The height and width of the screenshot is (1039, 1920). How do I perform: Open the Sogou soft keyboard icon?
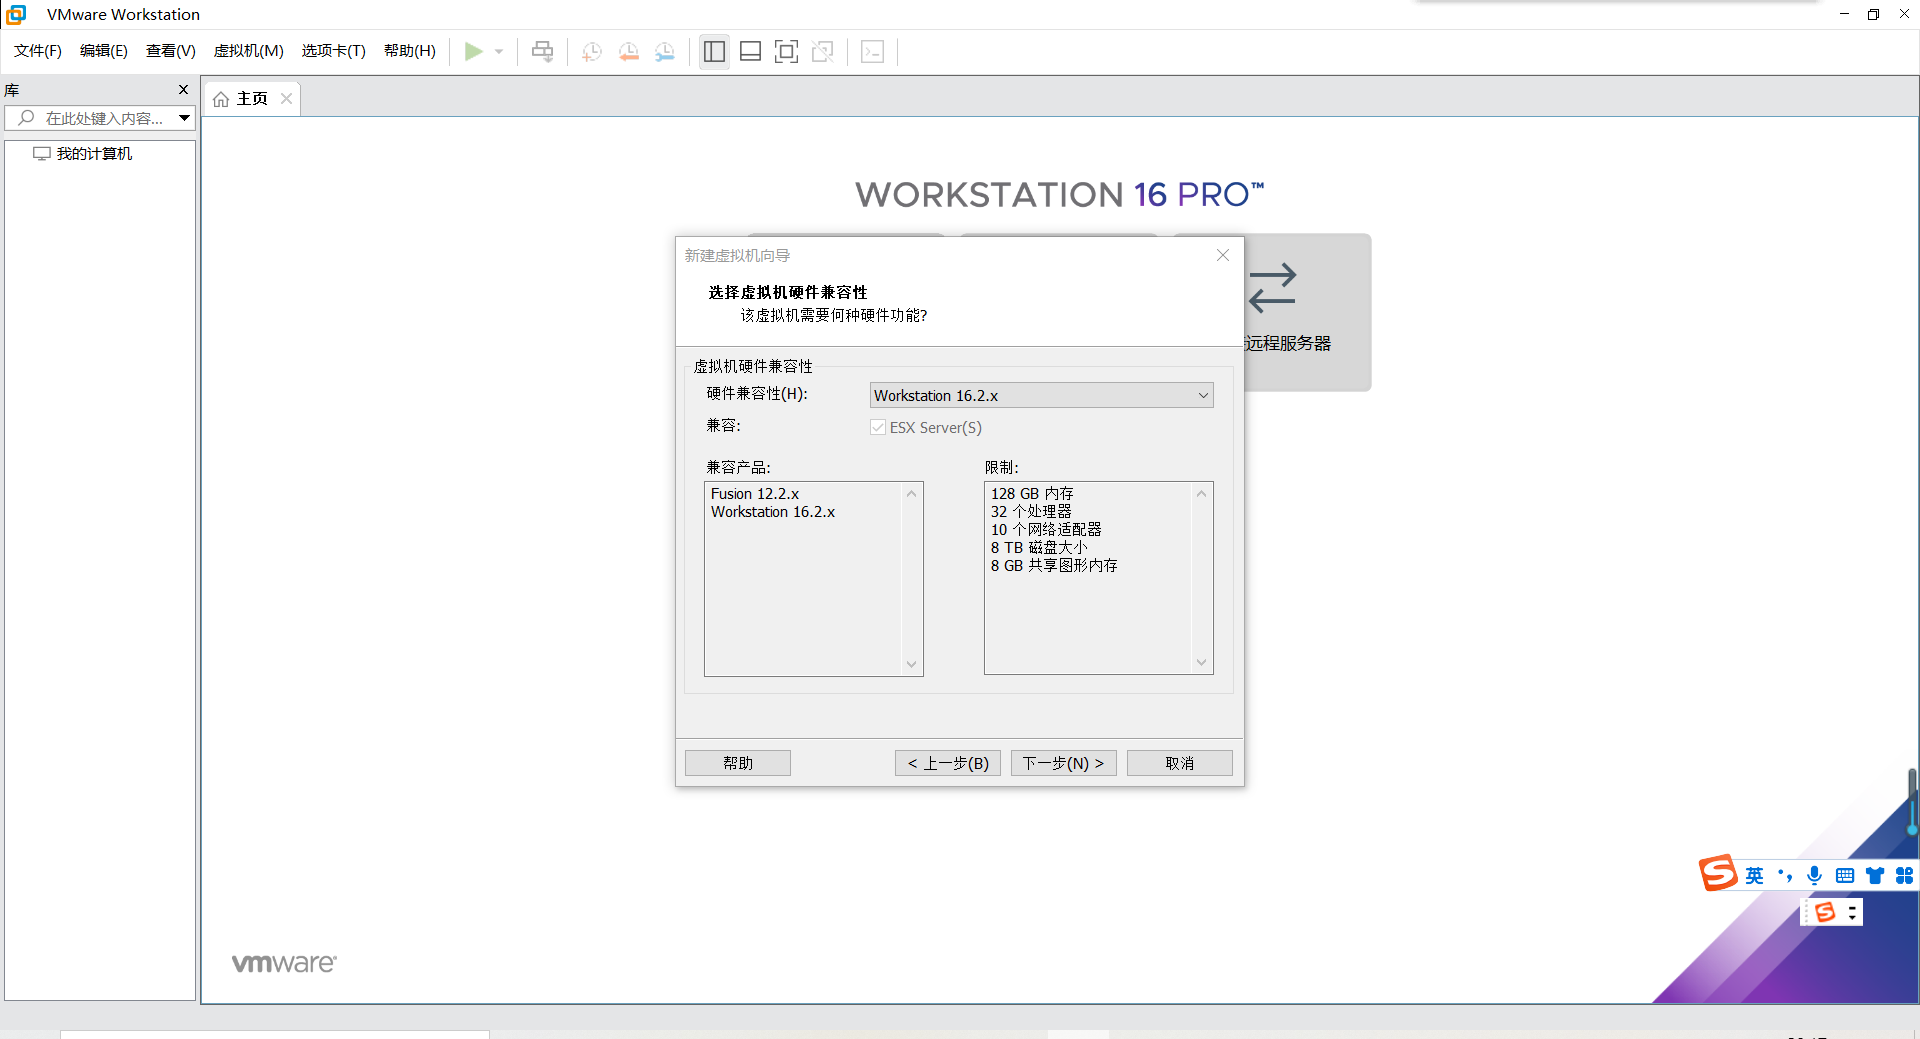point(1845,876)
